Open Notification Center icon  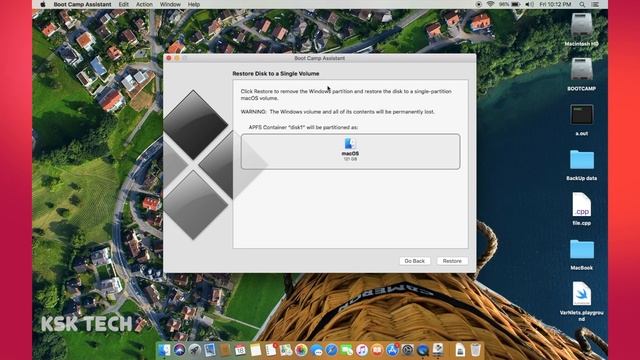click(595, 4)
